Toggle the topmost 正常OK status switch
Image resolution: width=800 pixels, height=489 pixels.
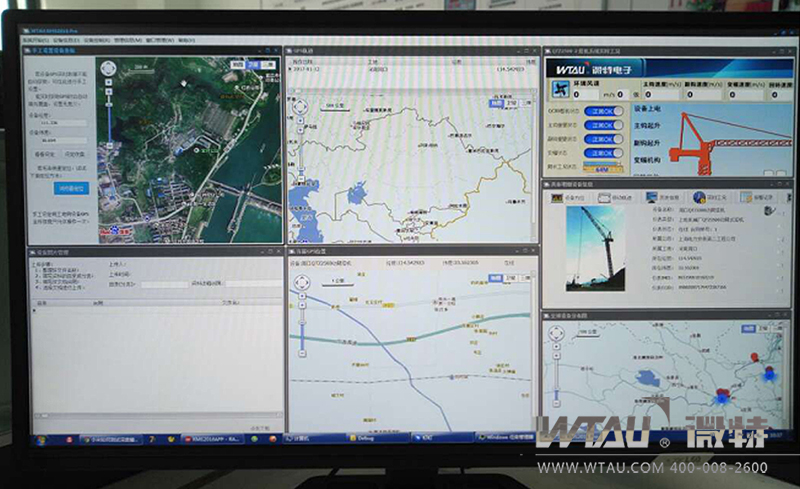pos(602,110)
